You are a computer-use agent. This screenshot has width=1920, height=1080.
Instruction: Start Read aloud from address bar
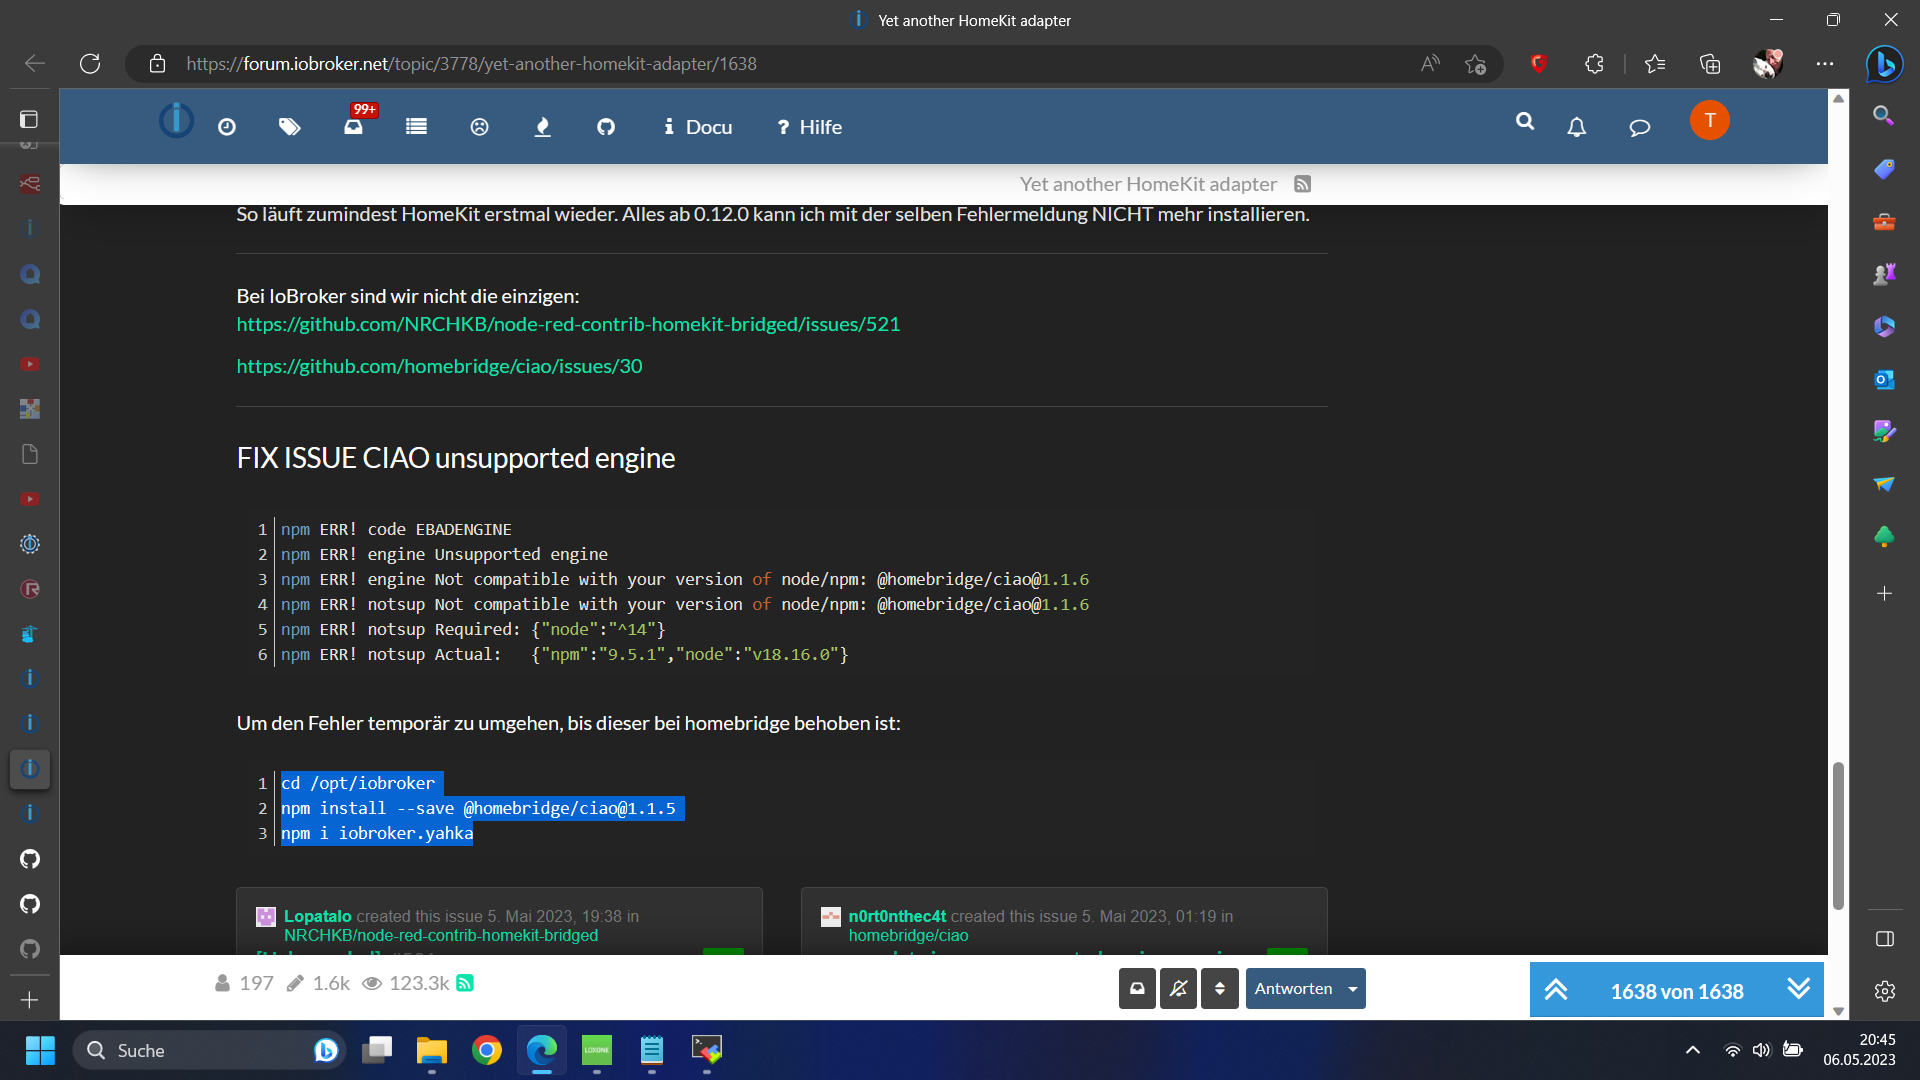pos(1431,63)
